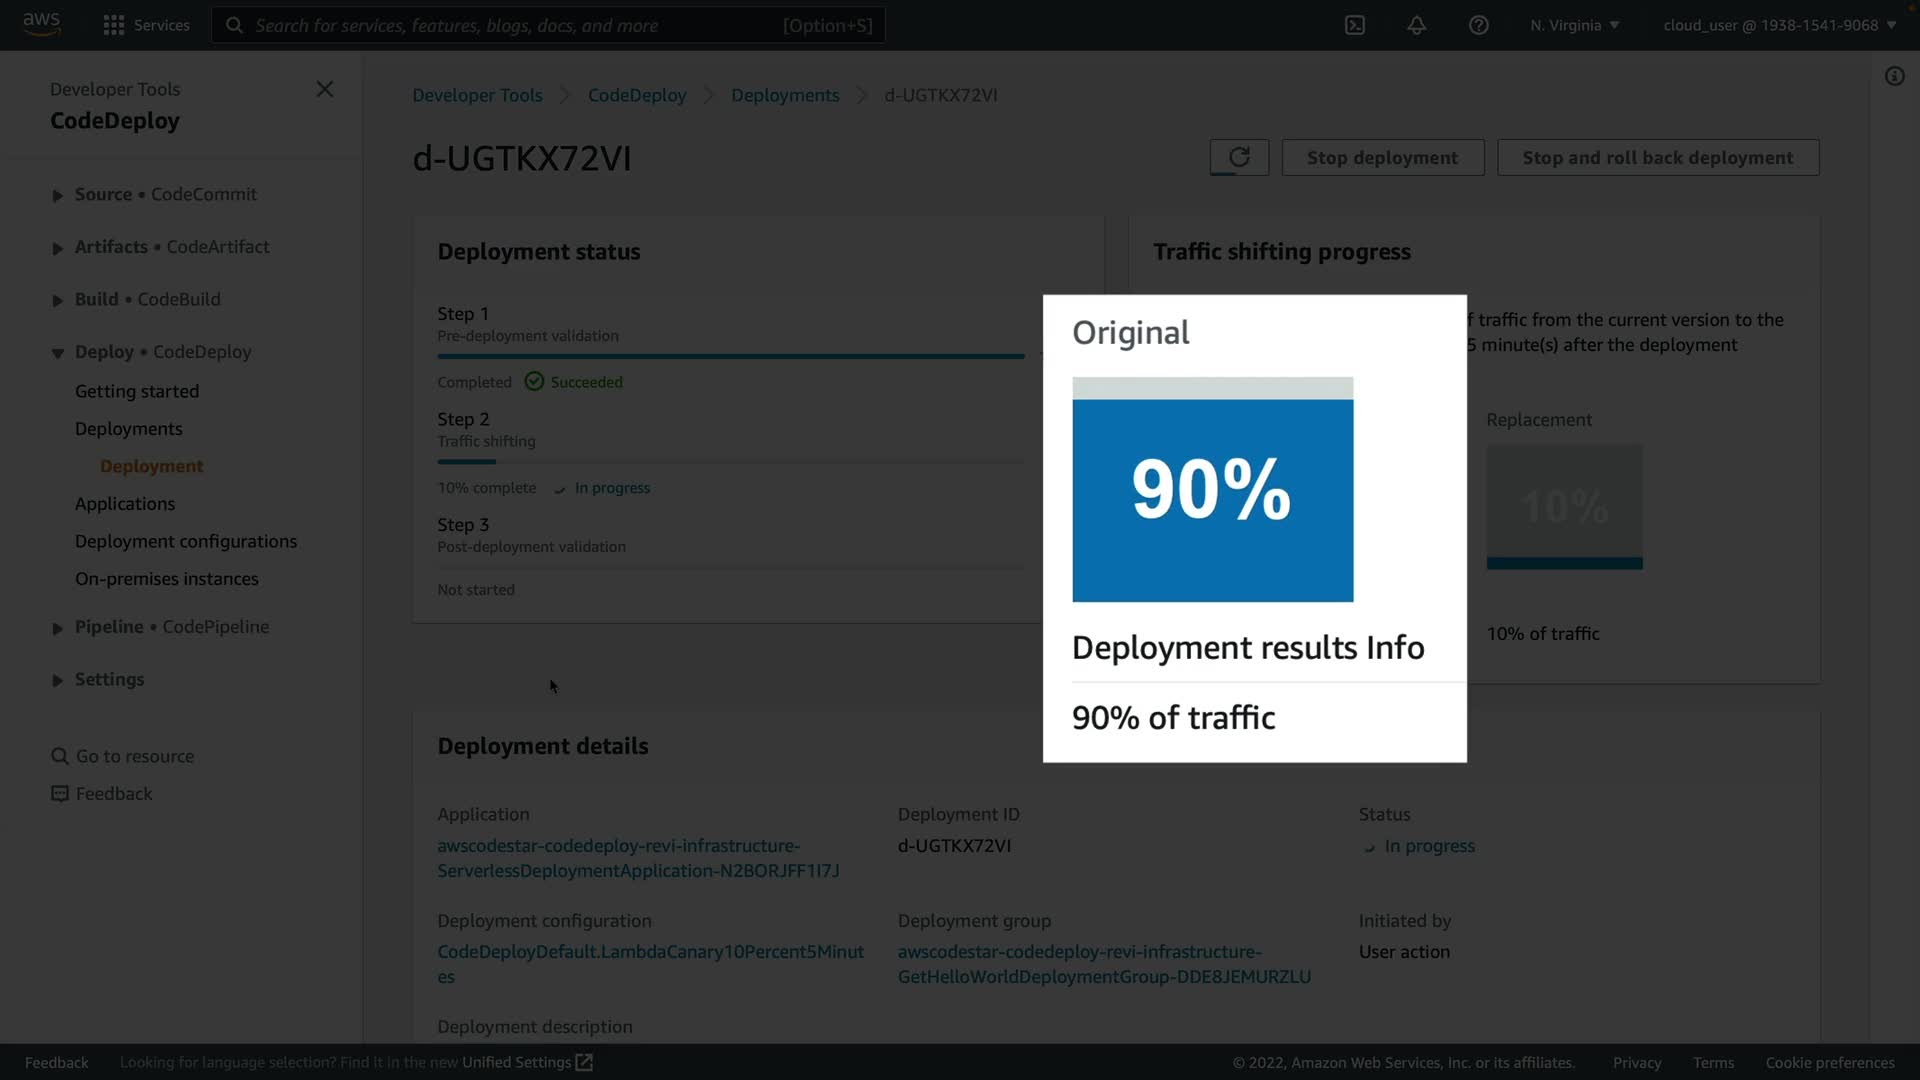Image resolution: width=1920 pixels, height=1080 pixels.
Task: Click the refresh deployment button
Action: 1239,157
